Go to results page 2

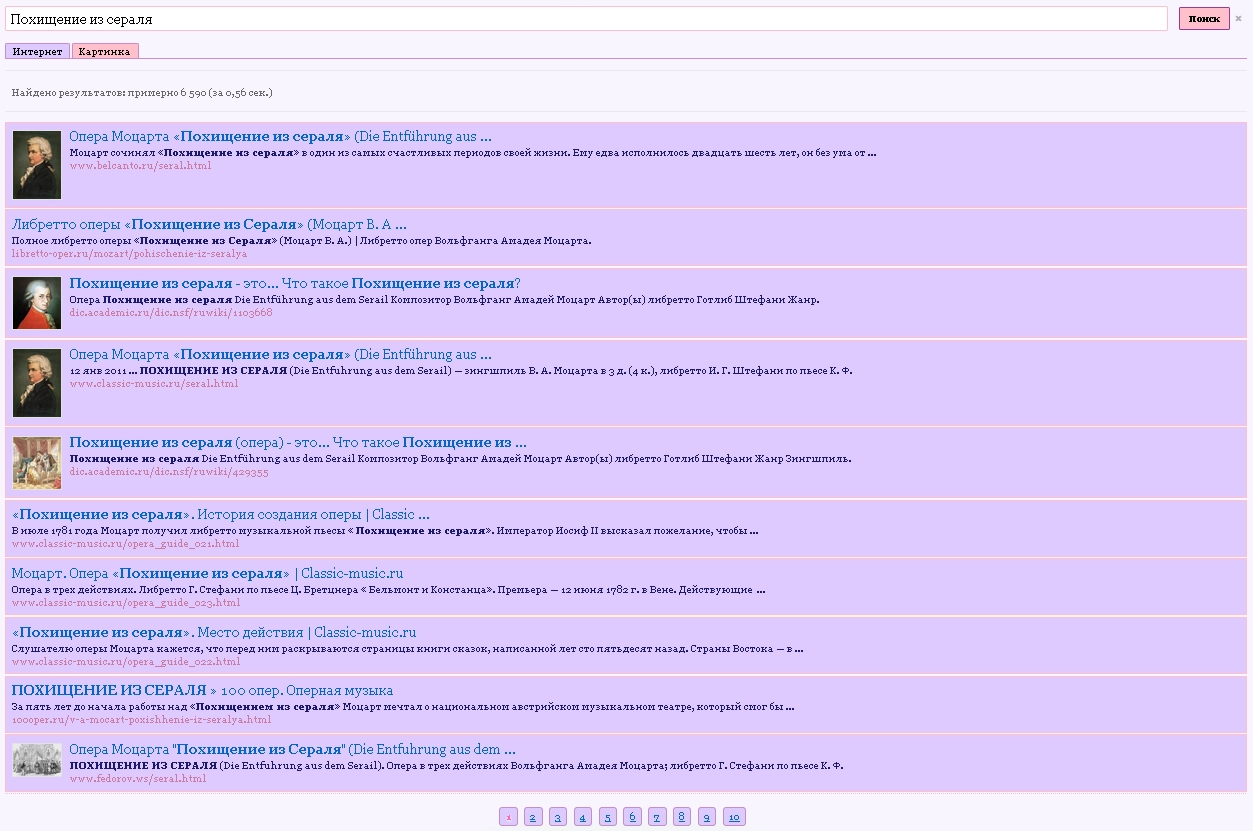click(x=533, y=817)
